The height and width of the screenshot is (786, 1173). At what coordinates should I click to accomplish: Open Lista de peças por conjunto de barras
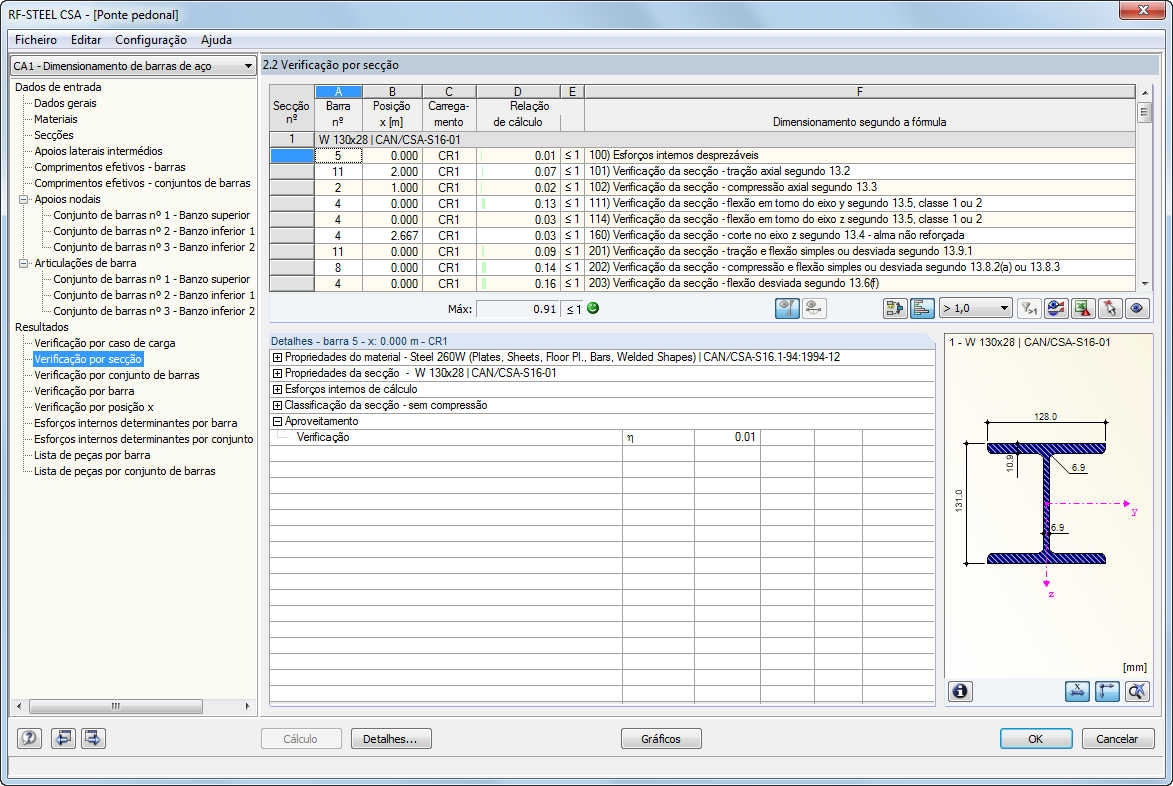[x=124, y=471]
